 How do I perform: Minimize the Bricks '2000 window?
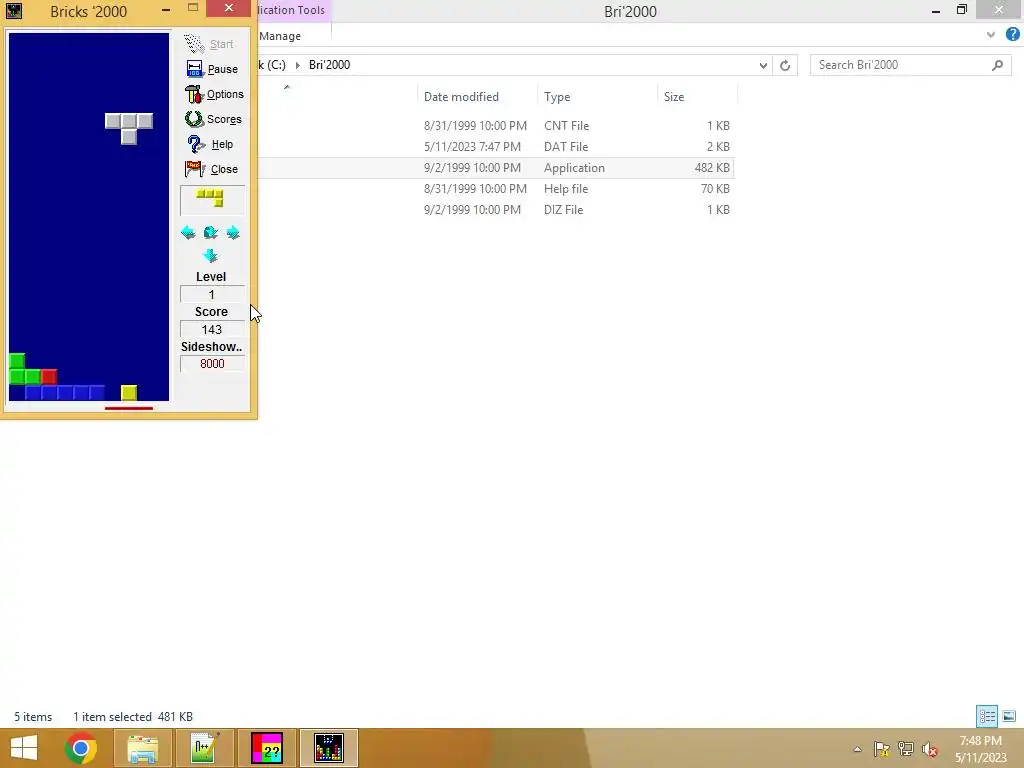pos(166,10)
